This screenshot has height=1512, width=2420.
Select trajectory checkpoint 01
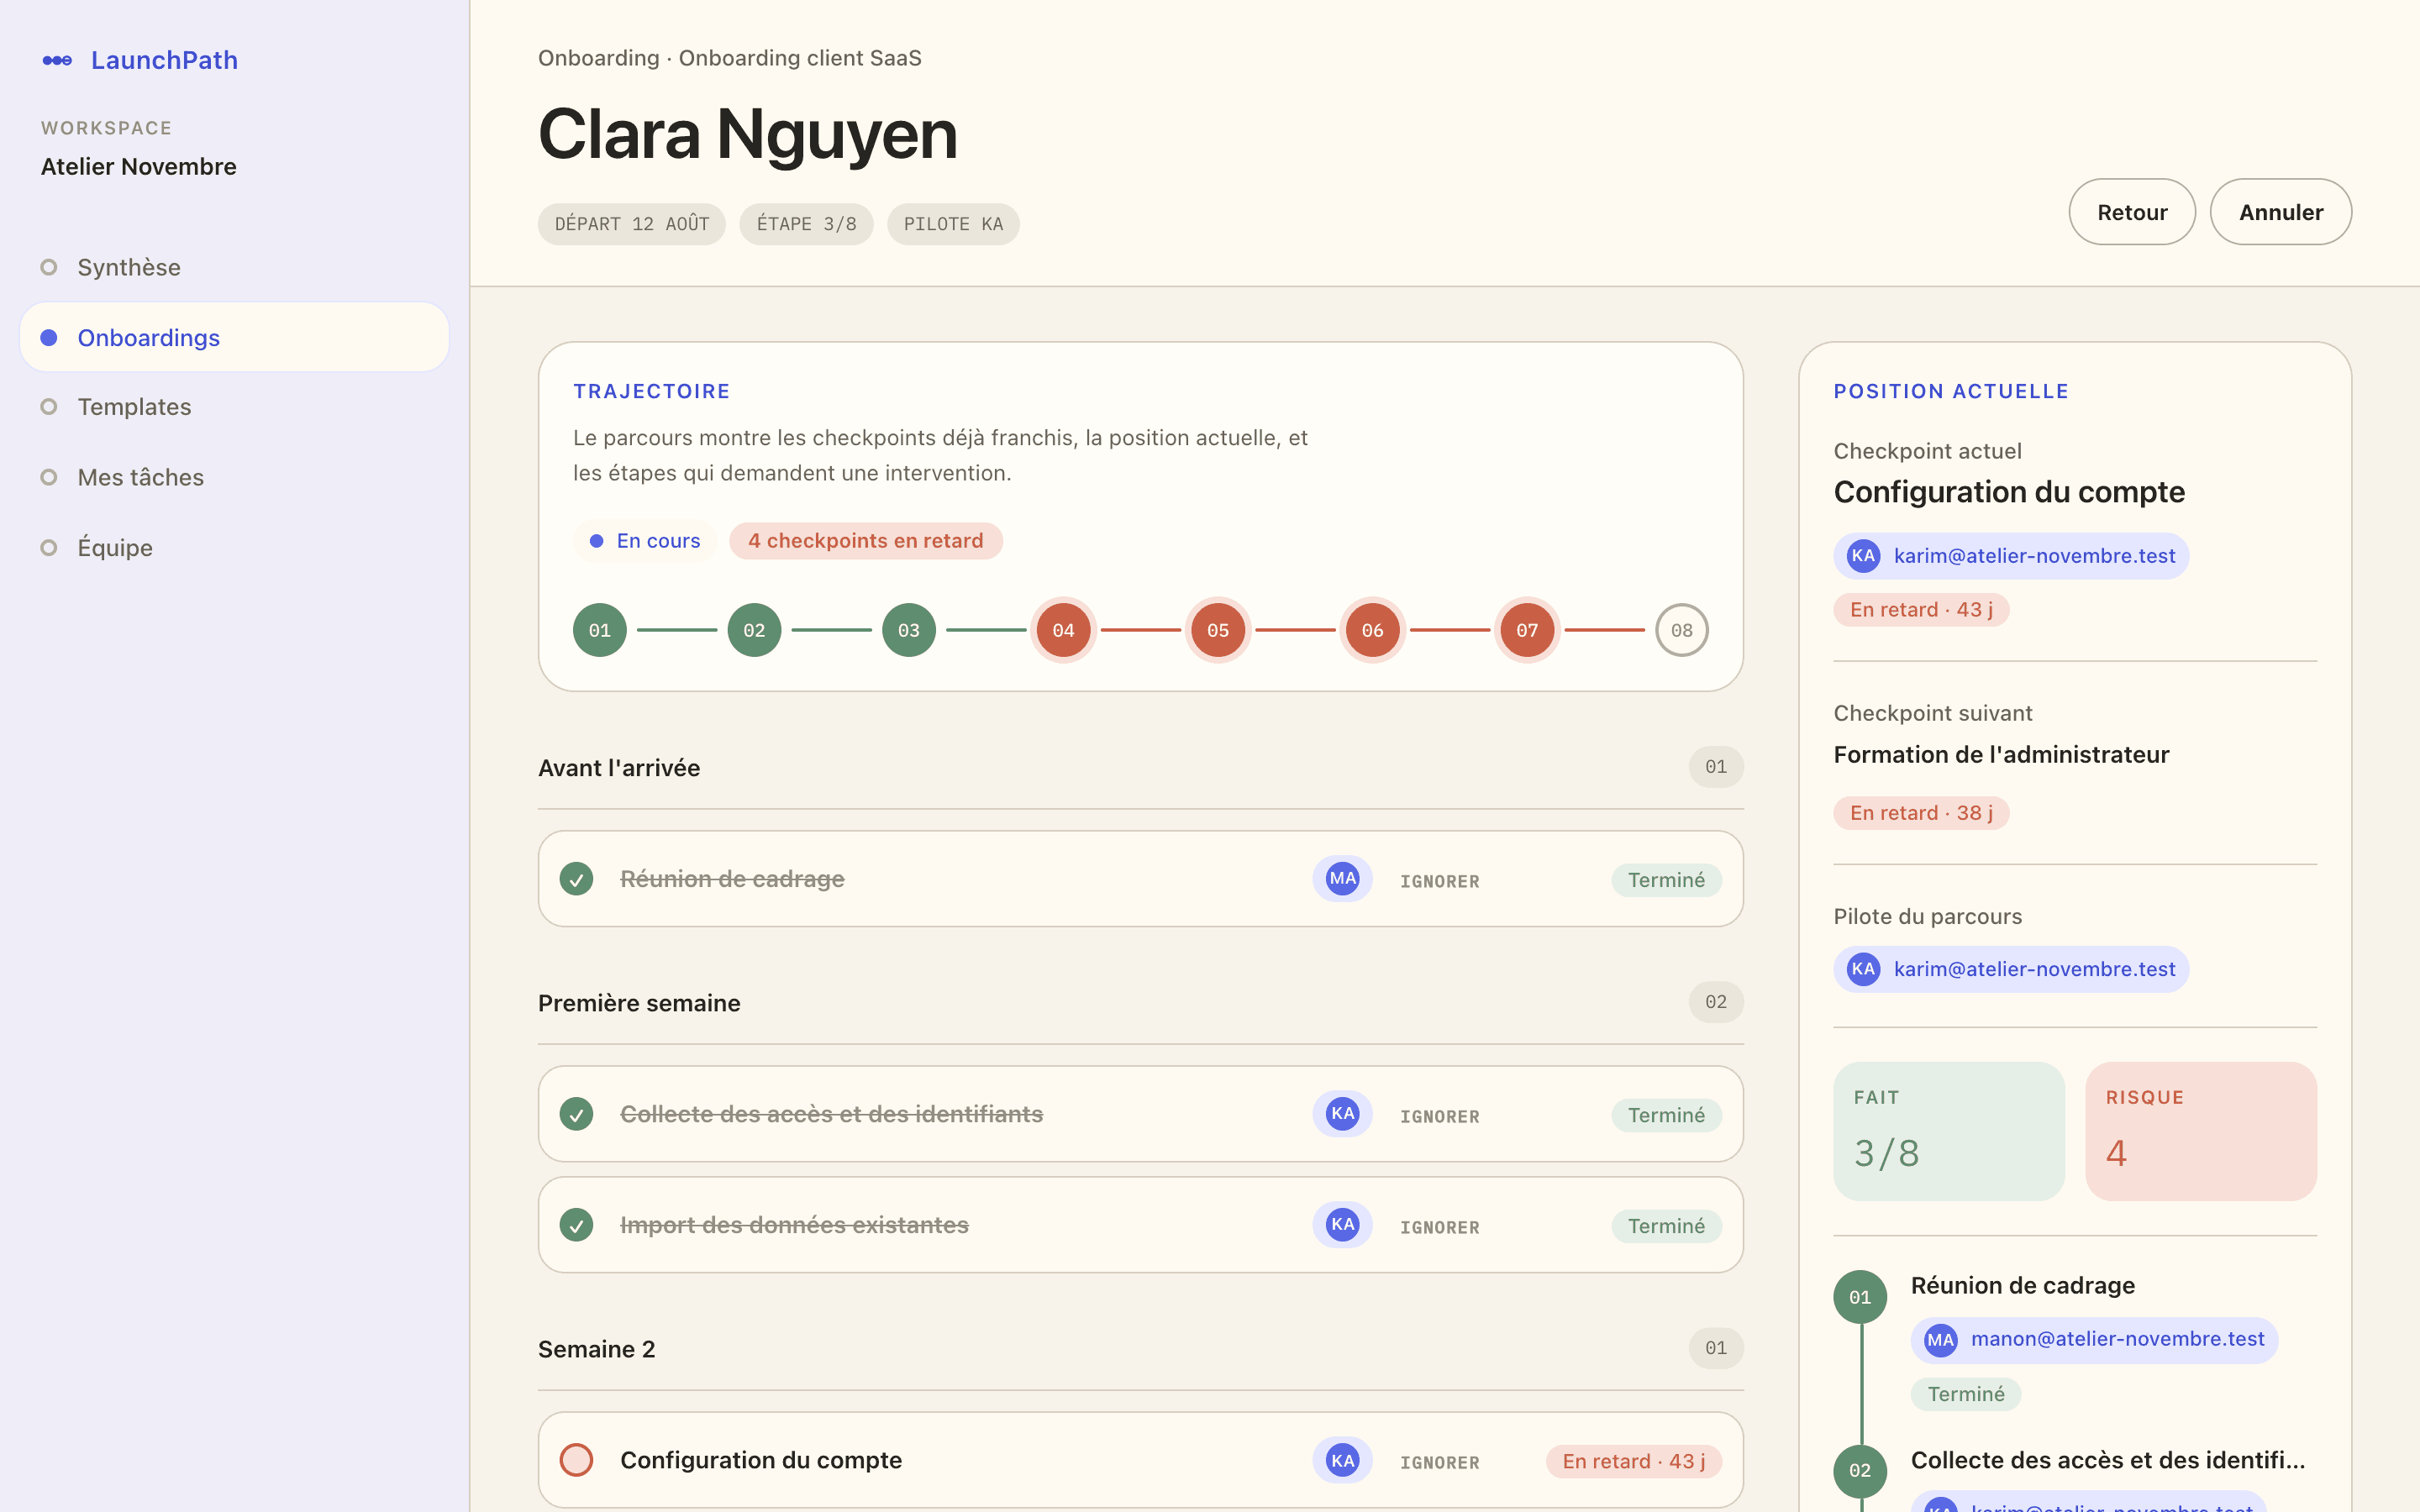pos(600,630)
